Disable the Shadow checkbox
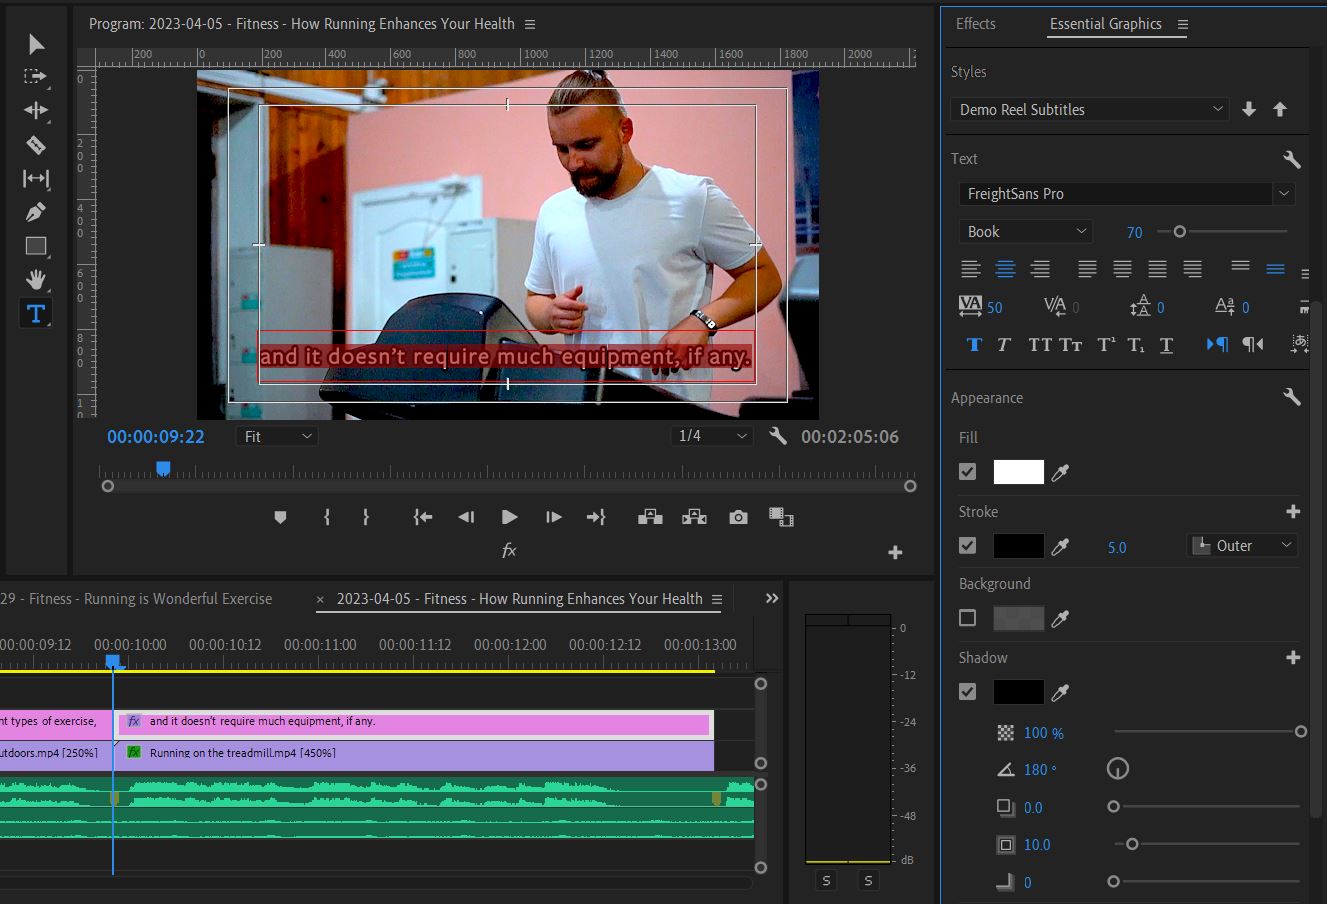This screenshot has width=1327, height=904. click(967, 692)
